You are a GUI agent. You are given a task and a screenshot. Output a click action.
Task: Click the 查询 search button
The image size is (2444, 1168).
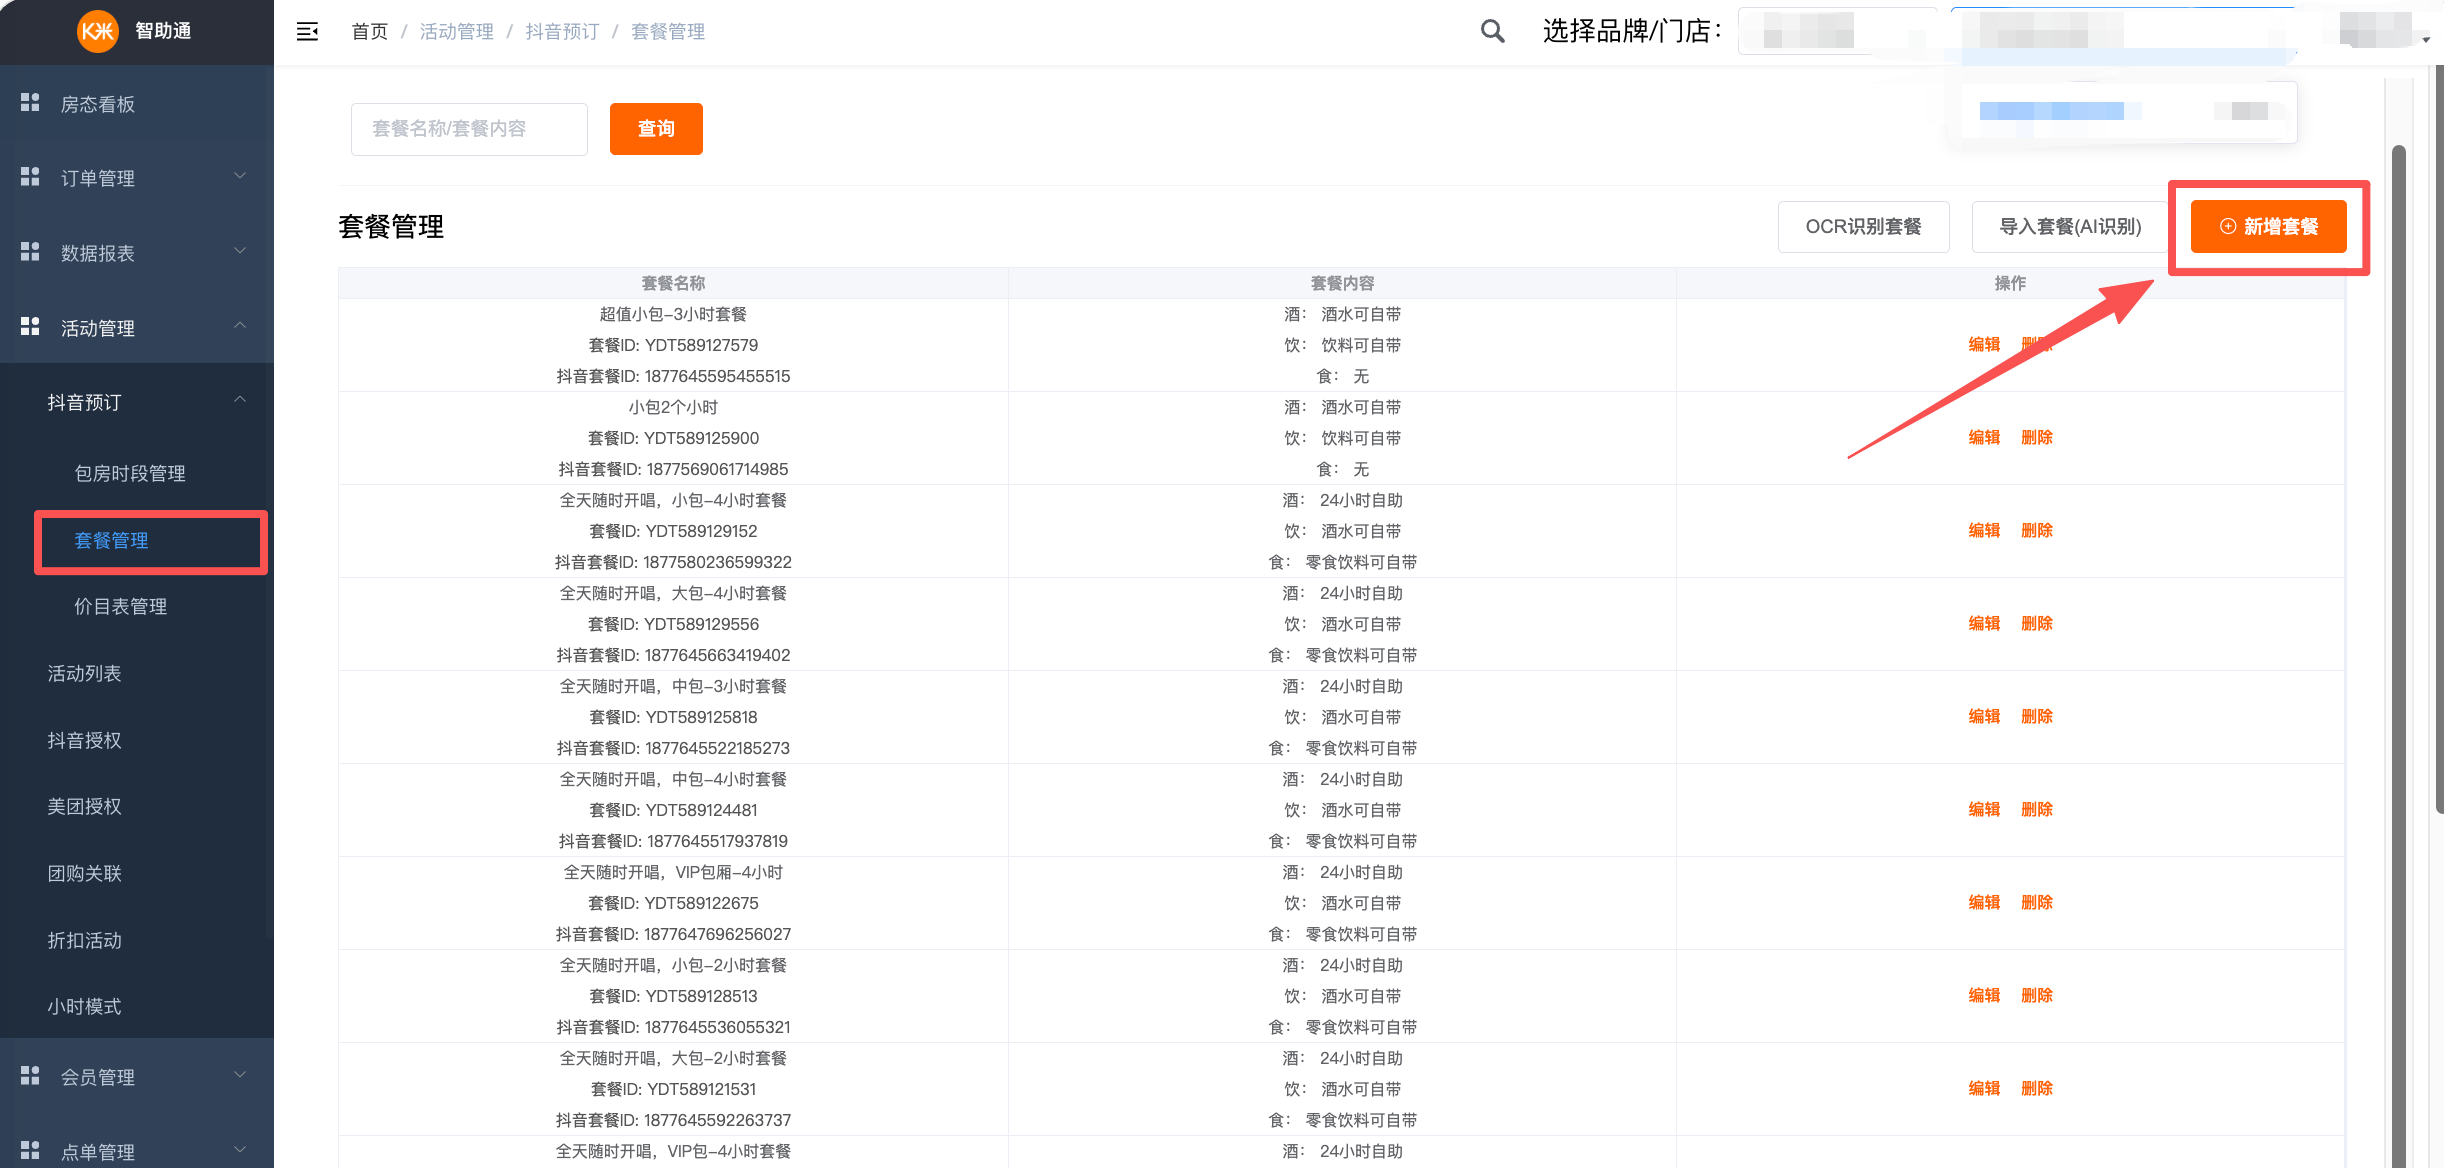656,129
